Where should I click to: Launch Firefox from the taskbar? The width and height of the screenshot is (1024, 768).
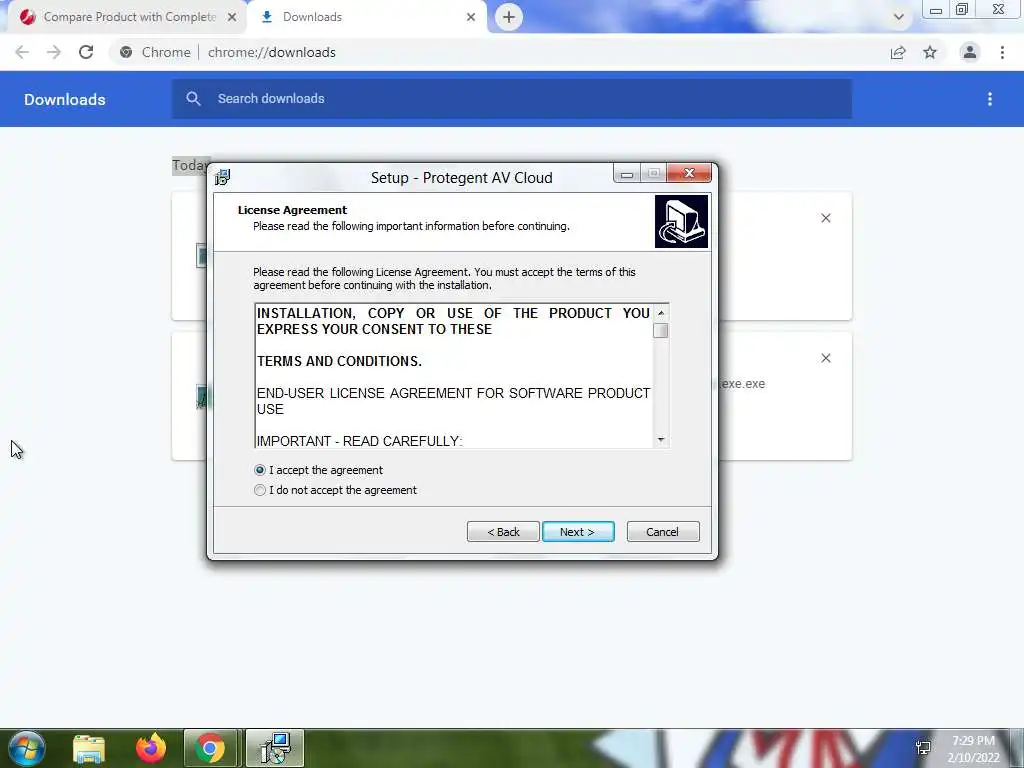151,748
